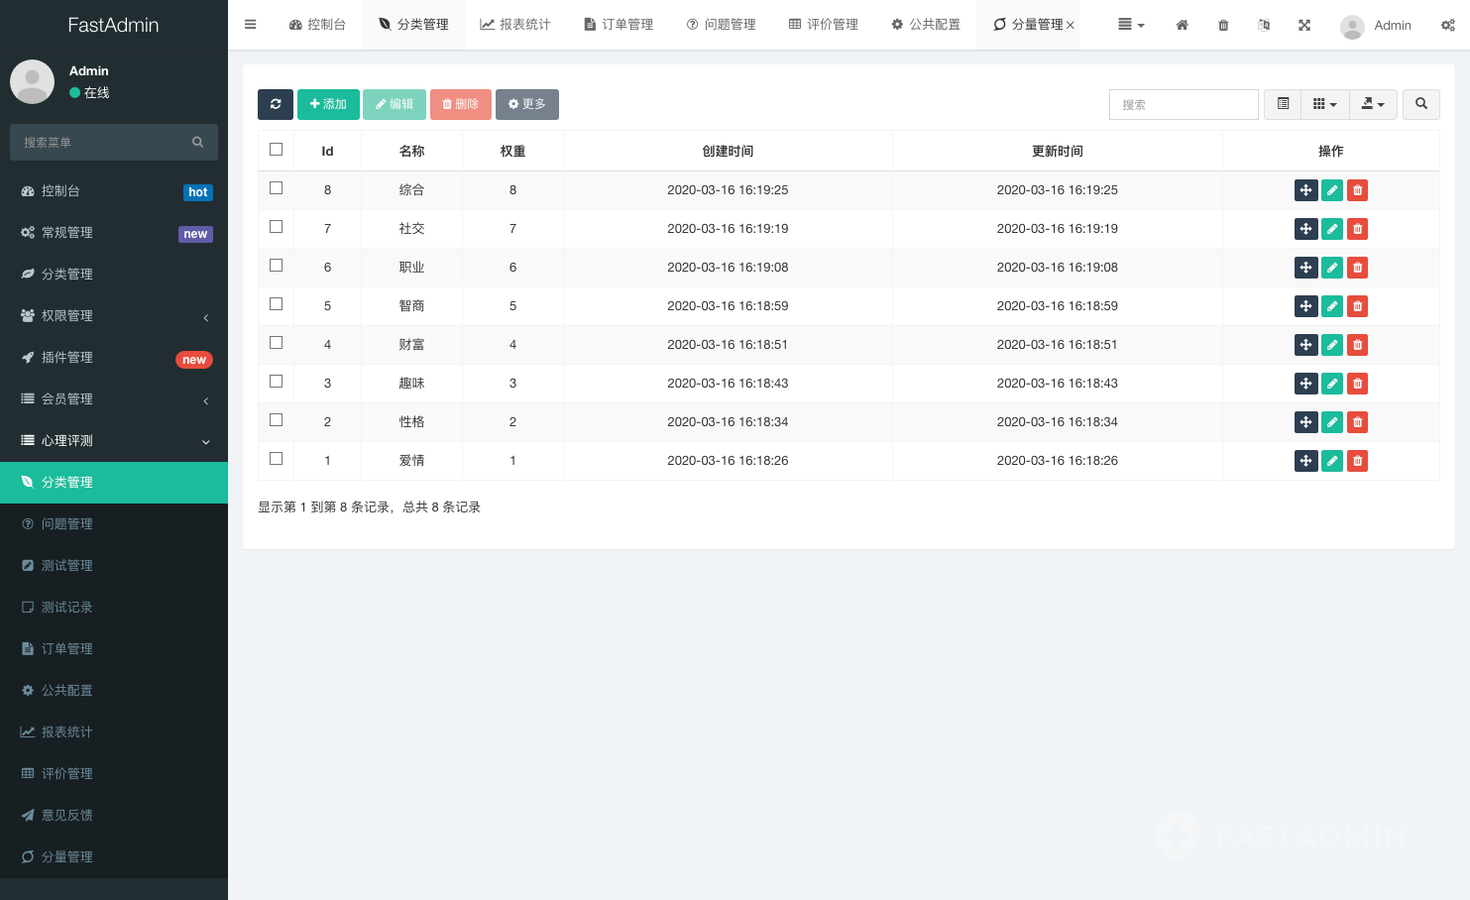This screenshot has height=900, width=1470.
Task: Click the refresh table icon button
Action: (275, 104)
